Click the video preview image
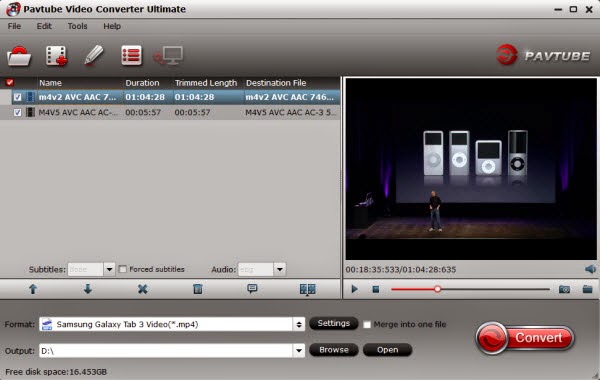This screenshot has height=380, width=600. coord(471,169)
